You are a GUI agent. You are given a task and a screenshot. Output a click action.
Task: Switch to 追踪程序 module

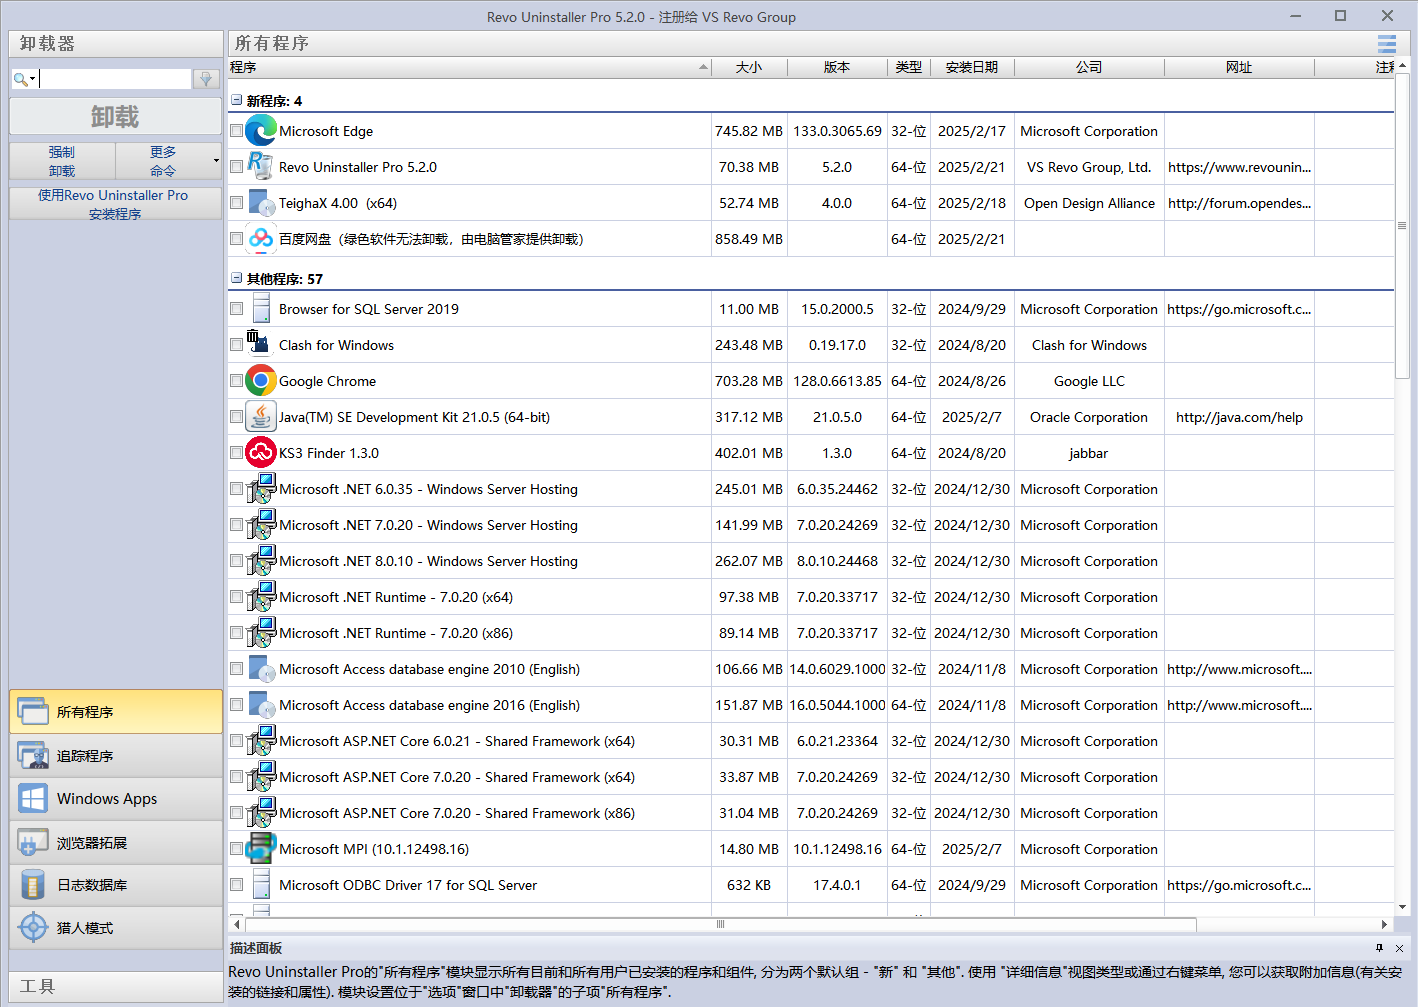tap(116, 756)
